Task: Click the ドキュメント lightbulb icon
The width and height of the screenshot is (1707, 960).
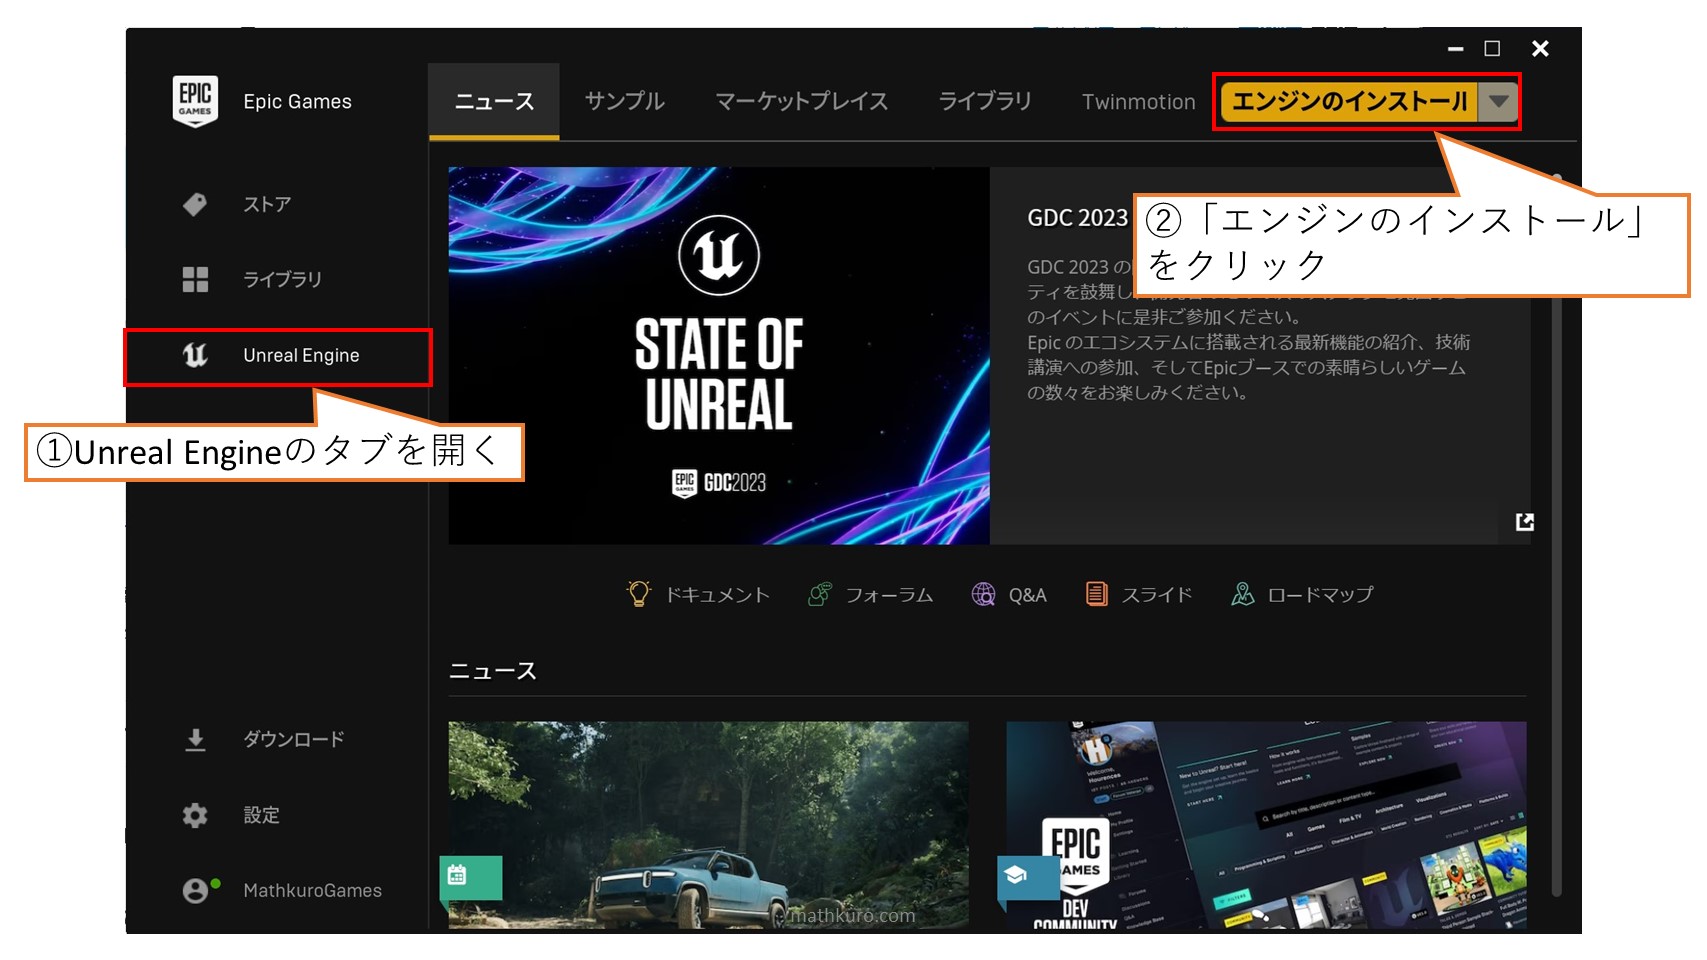Action: pos(638,594)
